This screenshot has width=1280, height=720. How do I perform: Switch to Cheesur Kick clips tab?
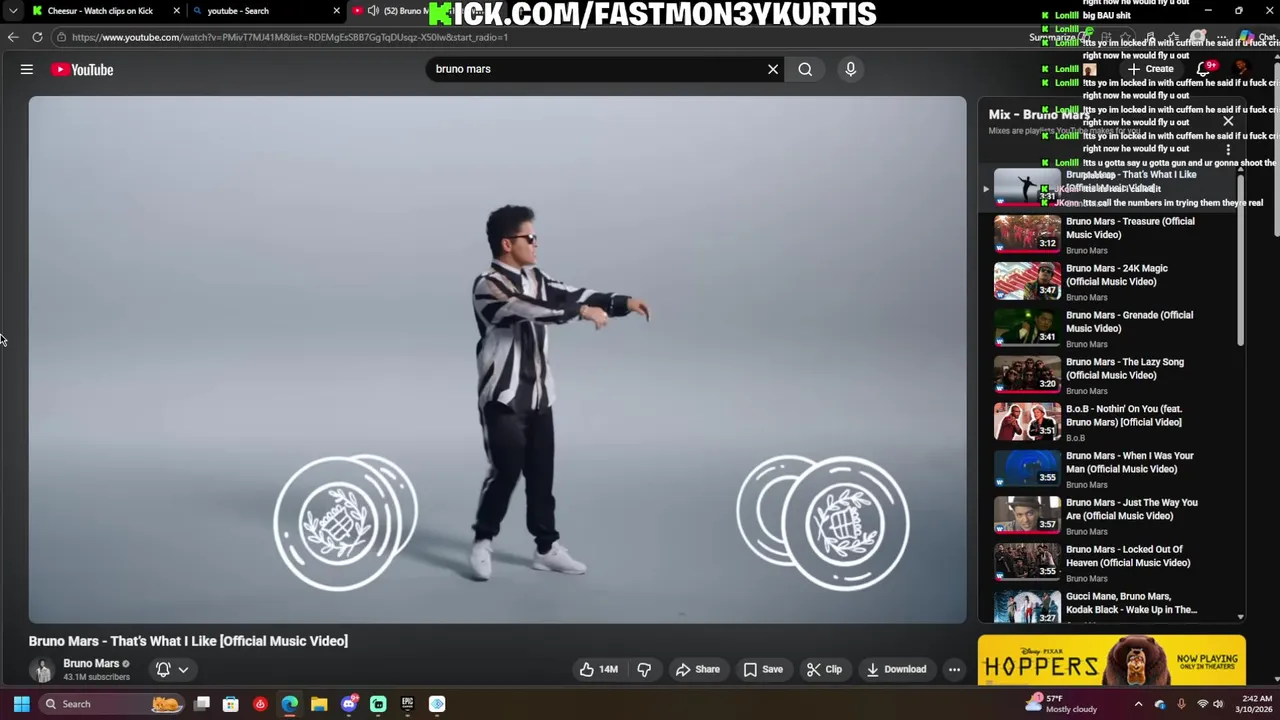coord(100,11)
